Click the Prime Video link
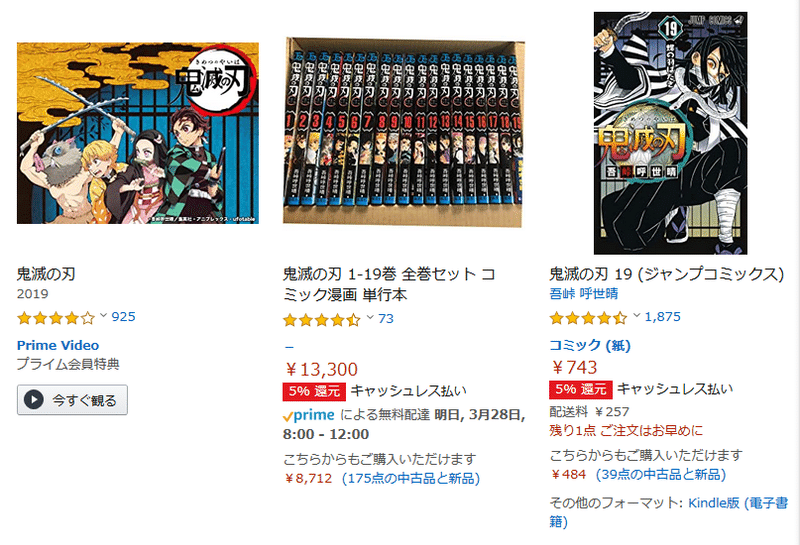This screenshot has height=545, width=800. [58, 345]
